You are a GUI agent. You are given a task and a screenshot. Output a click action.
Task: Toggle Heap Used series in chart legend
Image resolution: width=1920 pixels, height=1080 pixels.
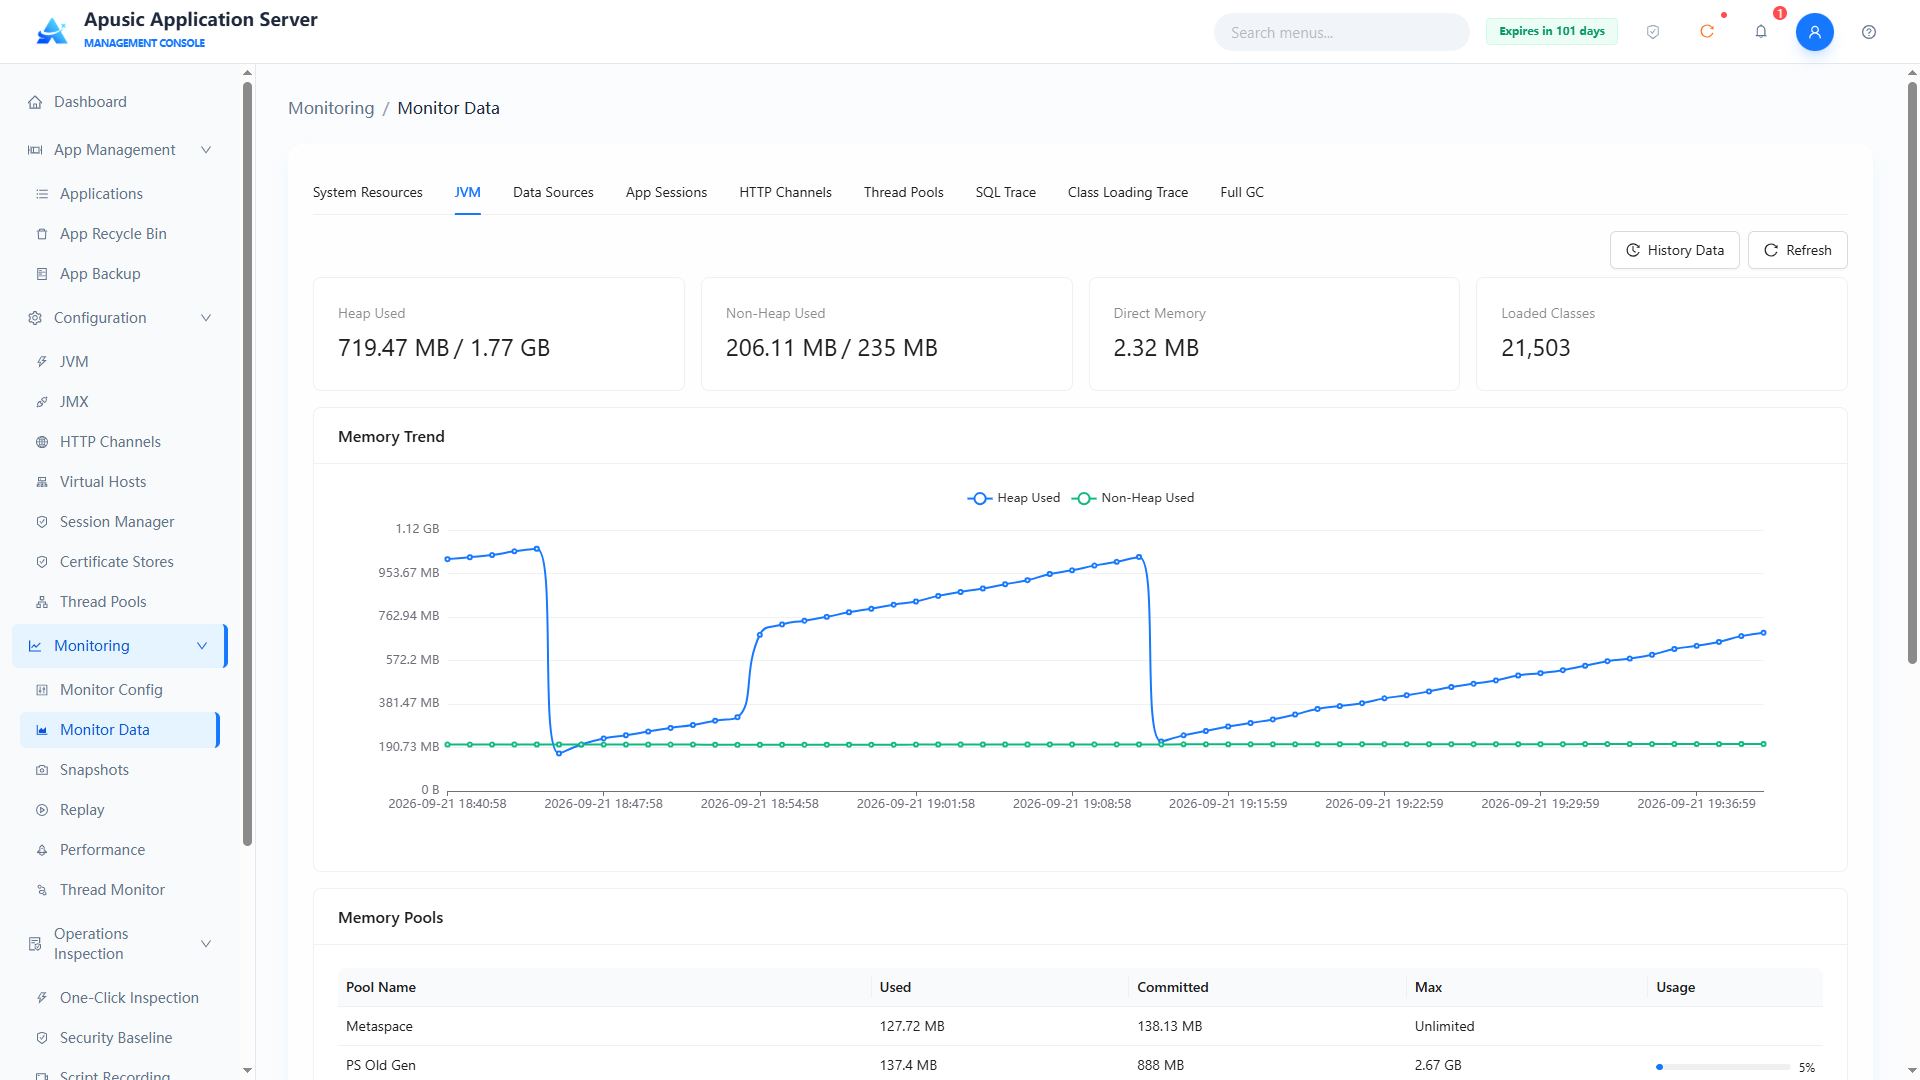coord(1013,498)
